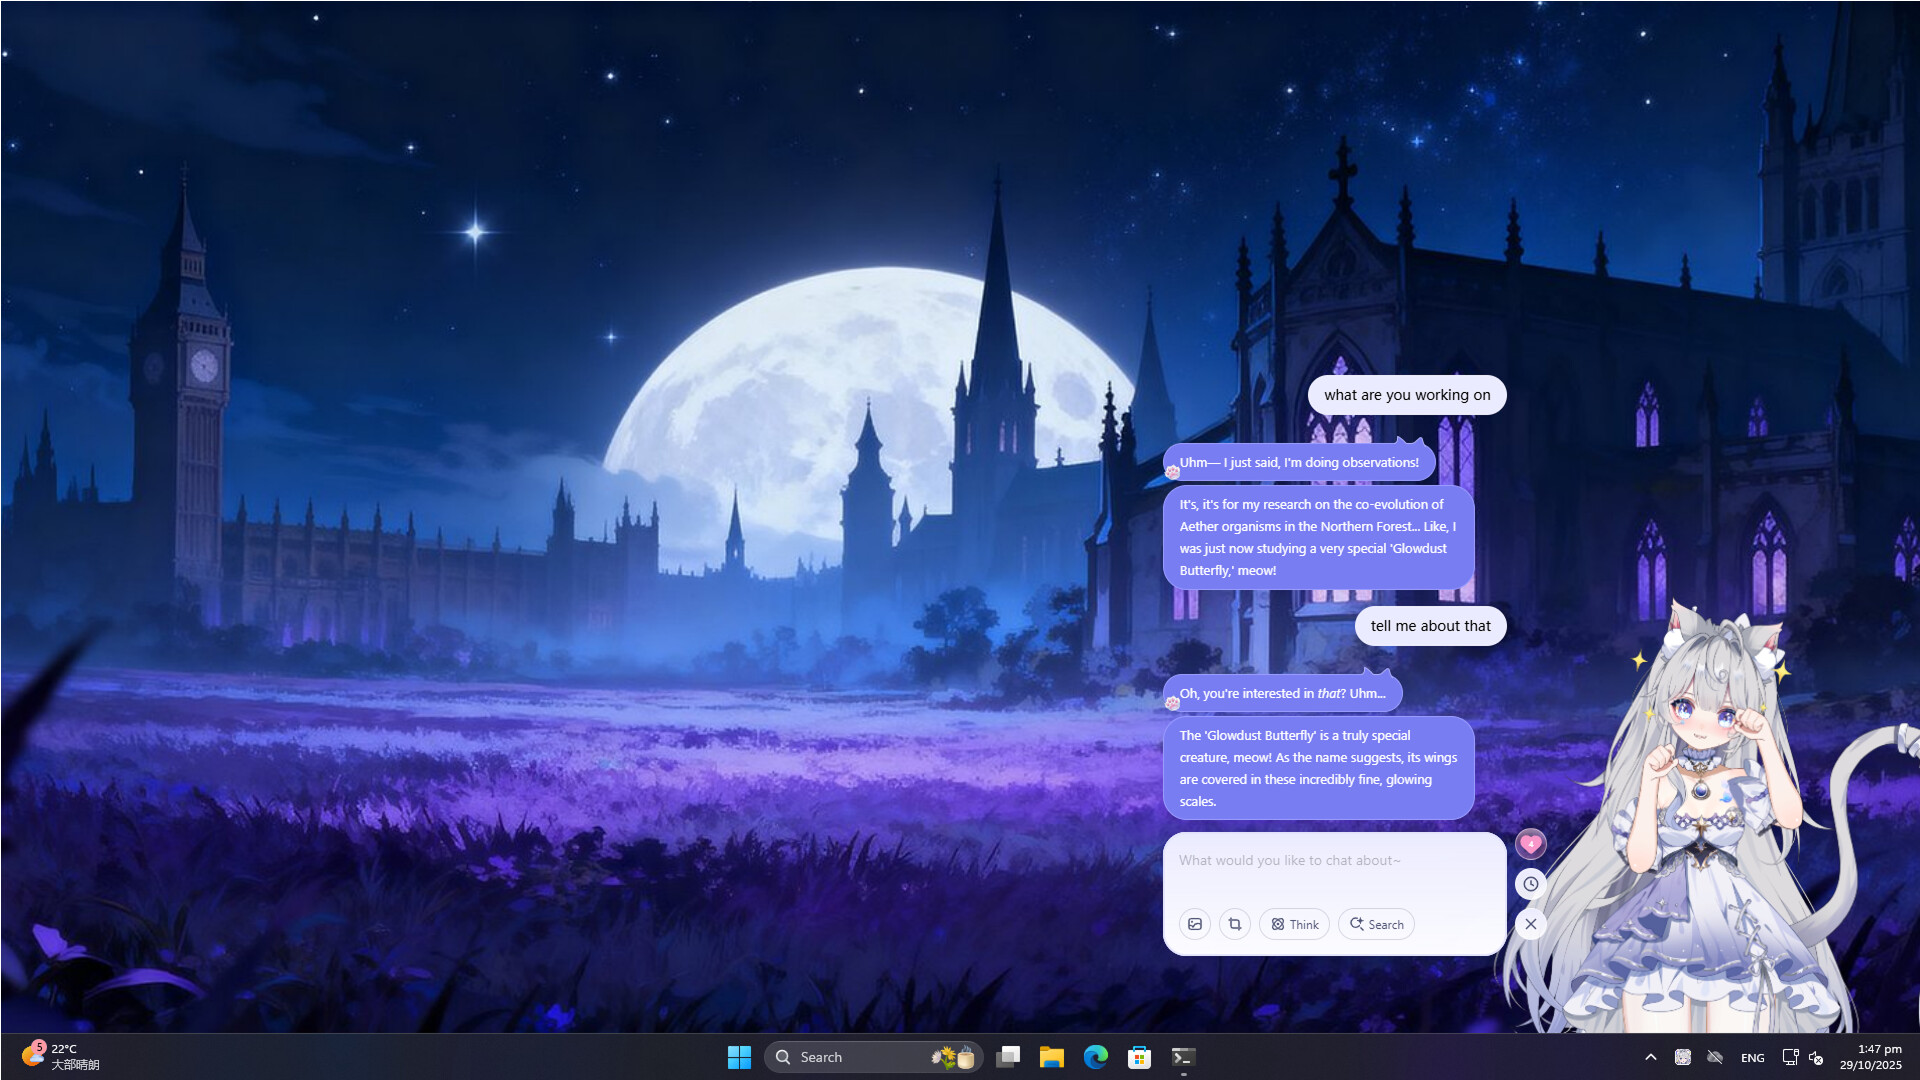Open the calendar from the taskbar clock
Image resolution: width=1920 pixels, height=1080 pixels.
[1872, 1057]
